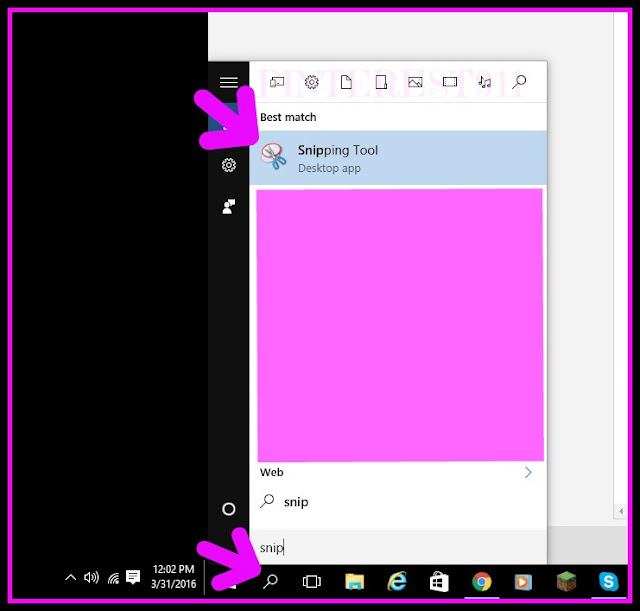The height and width of the screenshot is (611, 640).
Task: Open the media player taskbar icon
Action: tap(523, 582)
